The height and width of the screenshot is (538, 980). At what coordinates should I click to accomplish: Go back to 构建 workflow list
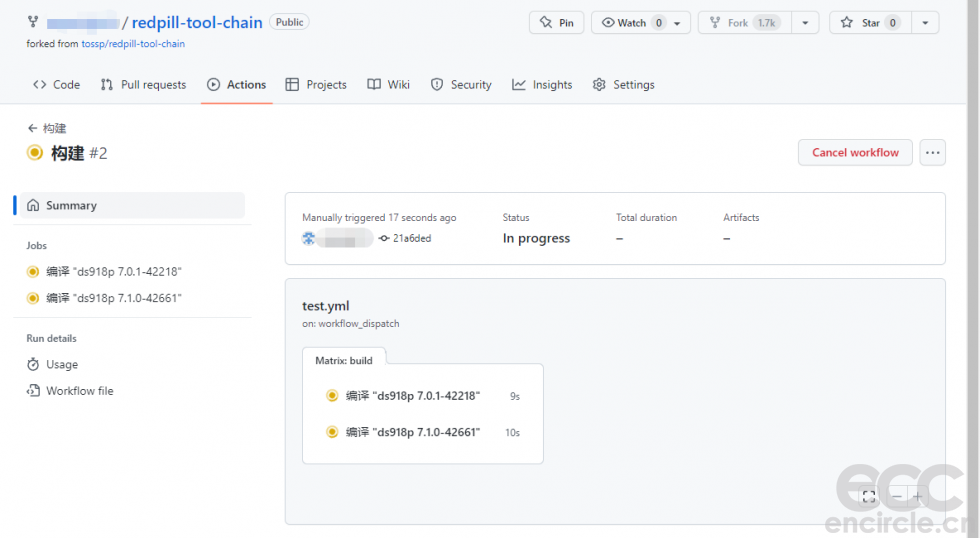coord(47,128)
